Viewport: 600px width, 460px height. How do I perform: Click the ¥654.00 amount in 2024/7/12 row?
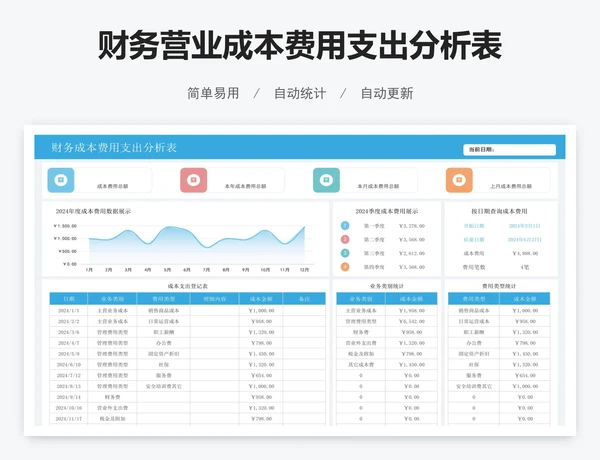(261, 375)
